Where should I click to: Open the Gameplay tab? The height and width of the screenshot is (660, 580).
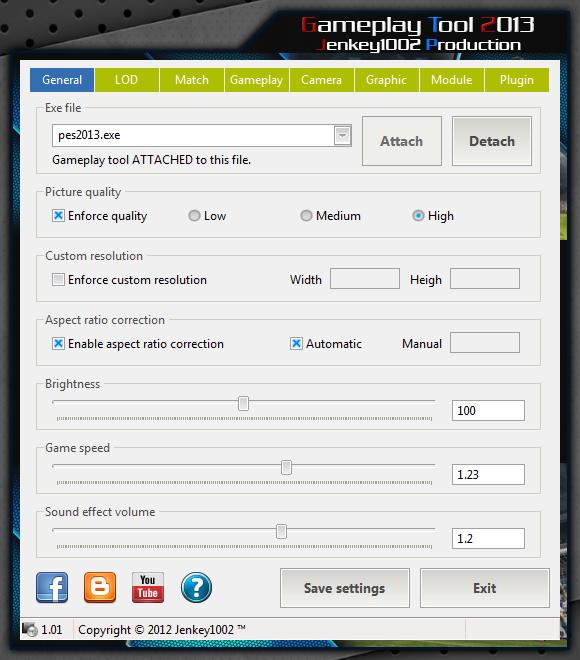257,80
